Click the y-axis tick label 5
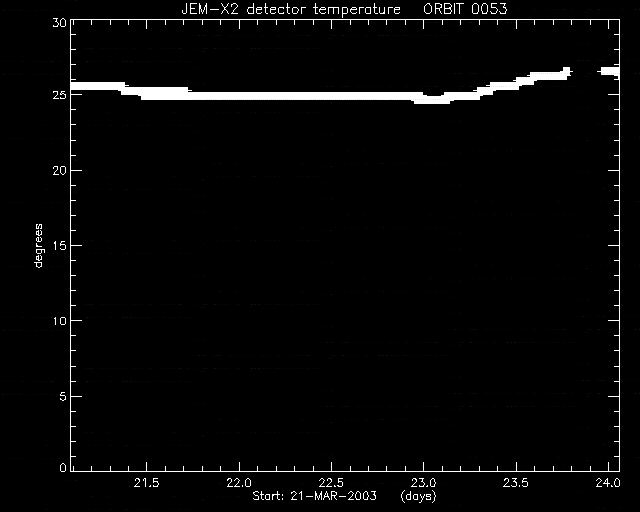Viewport: 640px width, 512px height. tap(63, 396)
